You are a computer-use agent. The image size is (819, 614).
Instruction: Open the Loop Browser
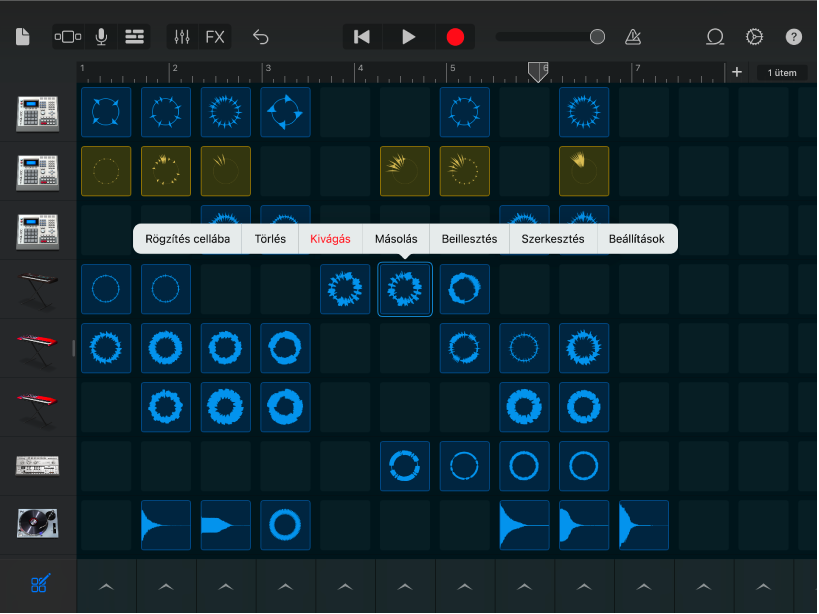pos(714,36)
